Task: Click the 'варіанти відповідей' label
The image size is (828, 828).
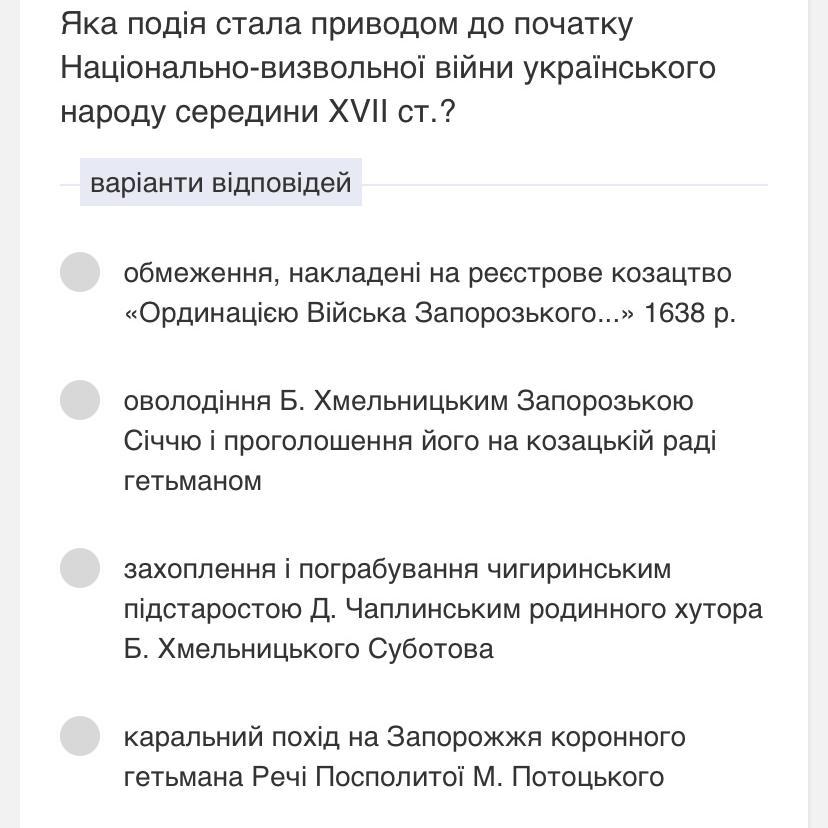Action: click(221, 183)
